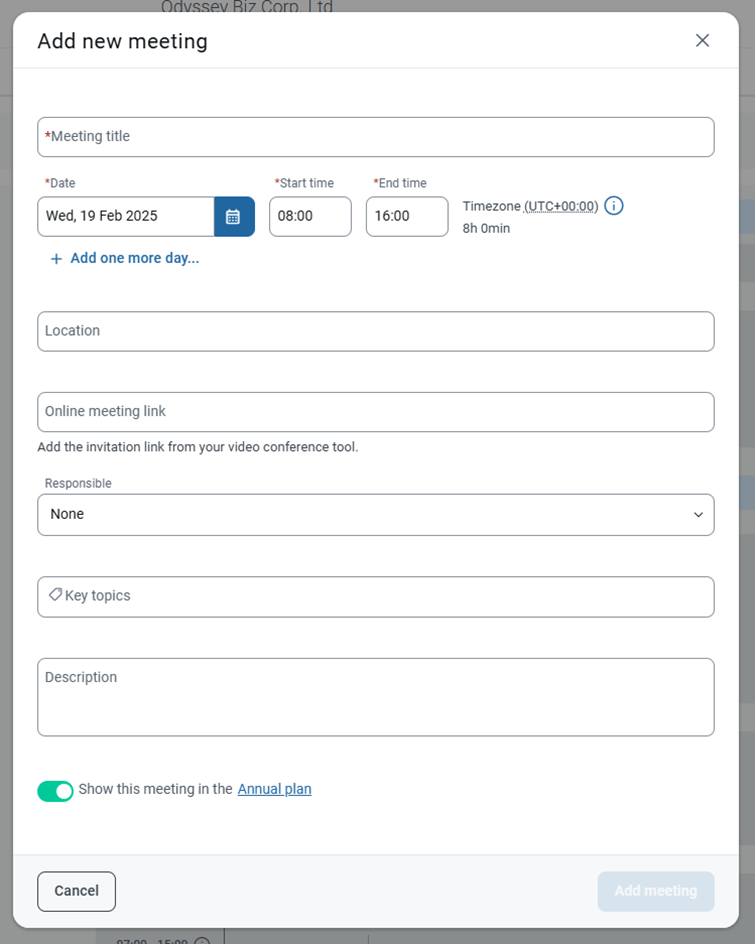Viewport: 755px width, 944px height.
Task: Click the timezone info icon
Action: point(614,206)
